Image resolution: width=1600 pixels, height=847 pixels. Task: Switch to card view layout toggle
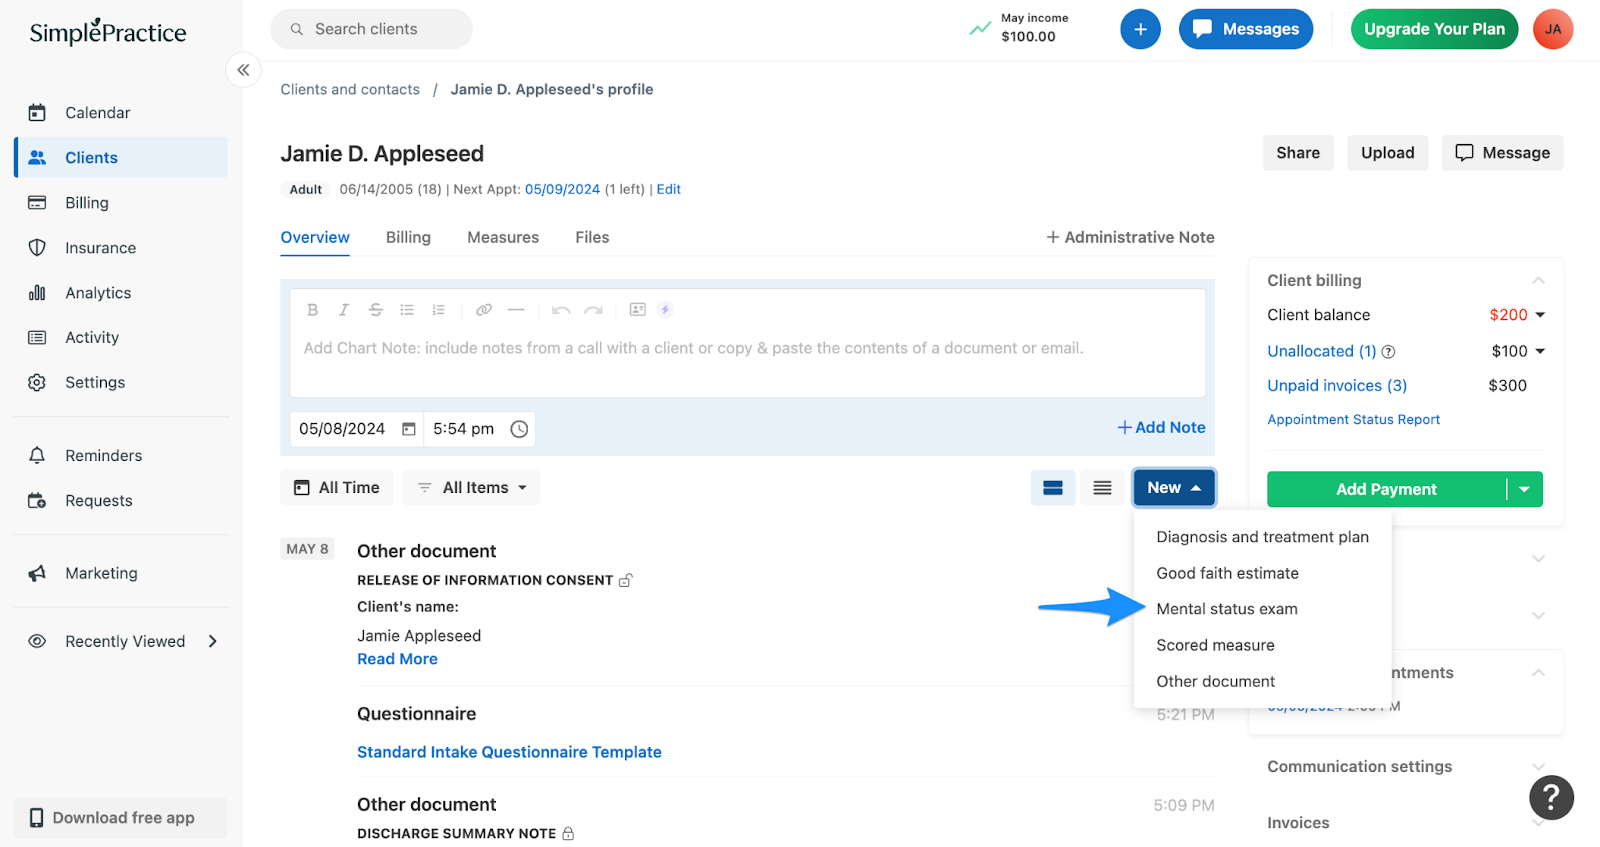tap(1053, 488)
